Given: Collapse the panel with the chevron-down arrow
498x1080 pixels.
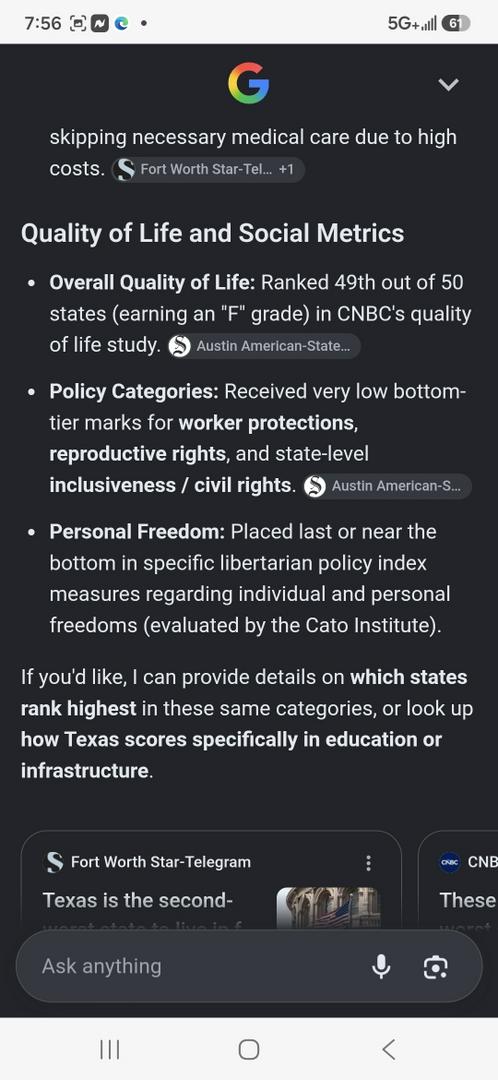Looking at the screenshot, I should [x=448, y=85].
